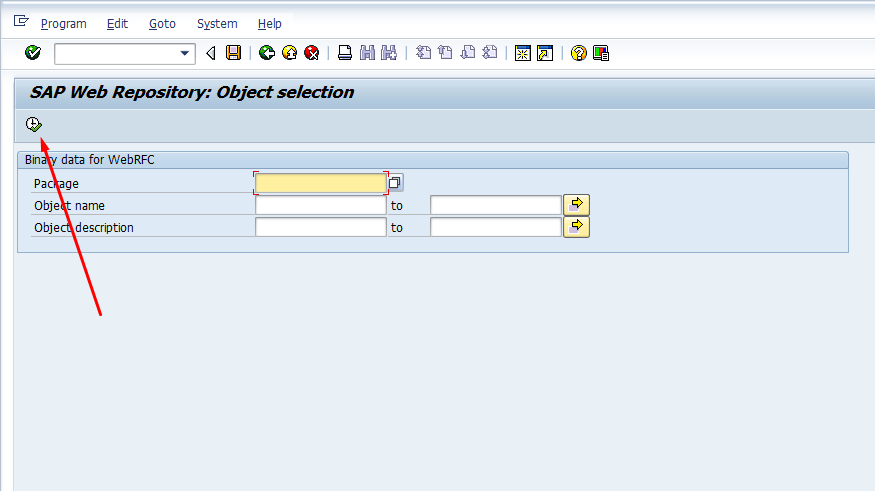This screenshot has width=875, height=491.
Task: Click the Create new session icon
Action: tap(523, 53)
